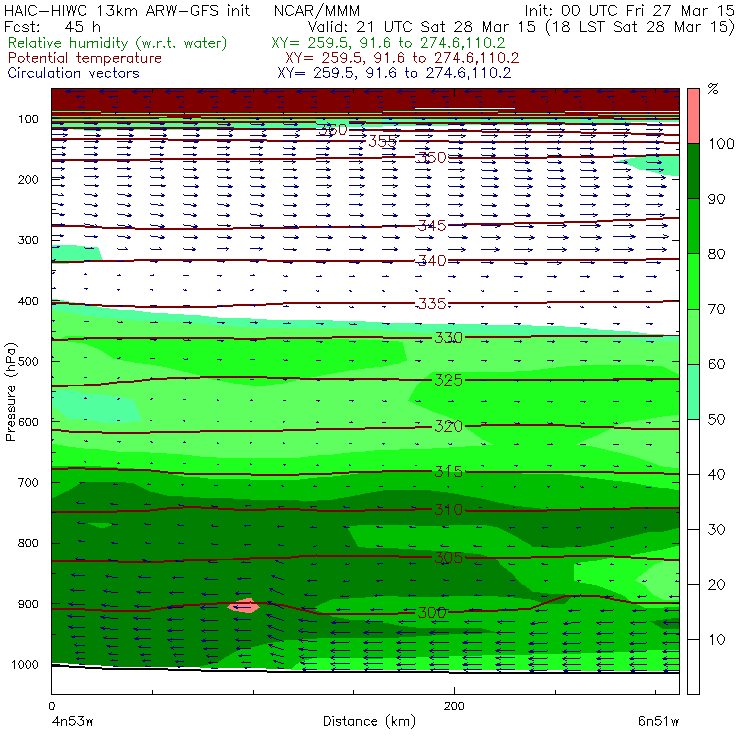Click the "Init: 00 UTC Fri 27 Mar 15" text
740x740 pixels.
point(629,10)
